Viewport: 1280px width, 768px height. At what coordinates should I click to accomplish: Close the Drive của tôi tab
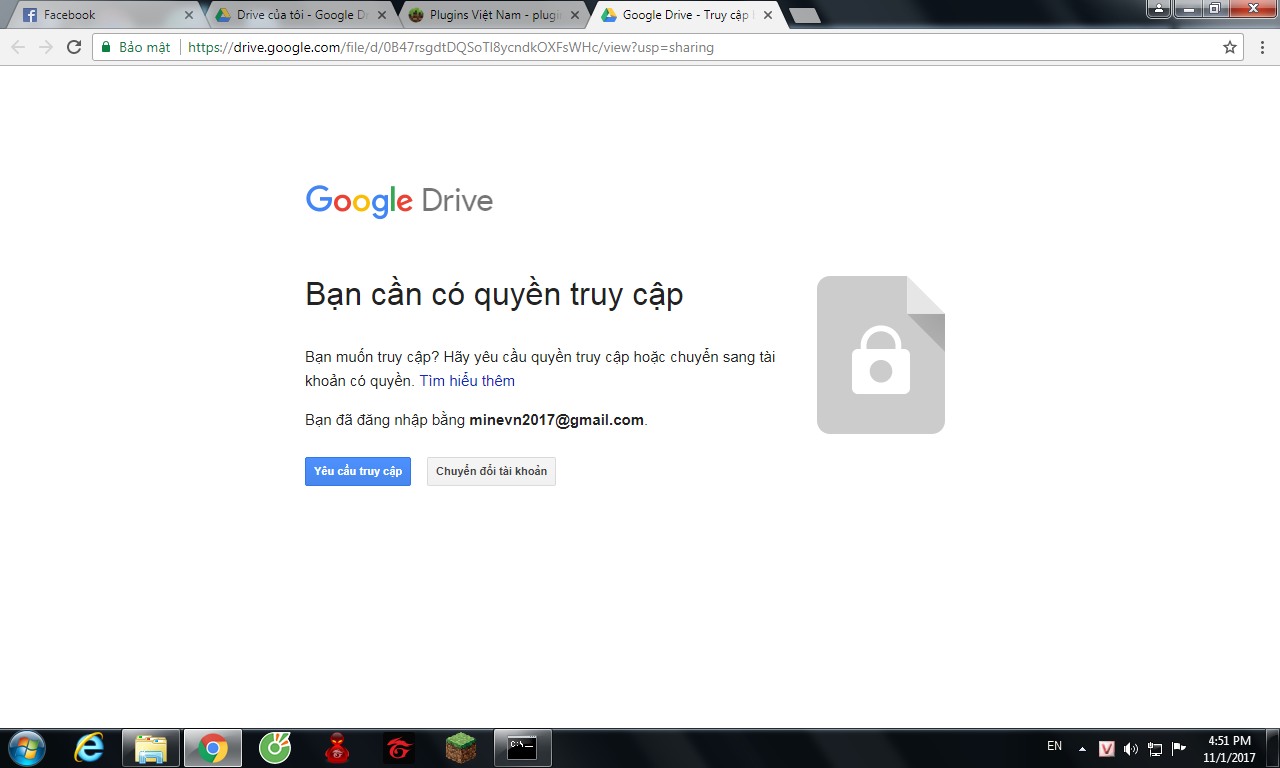pos(382,15)
